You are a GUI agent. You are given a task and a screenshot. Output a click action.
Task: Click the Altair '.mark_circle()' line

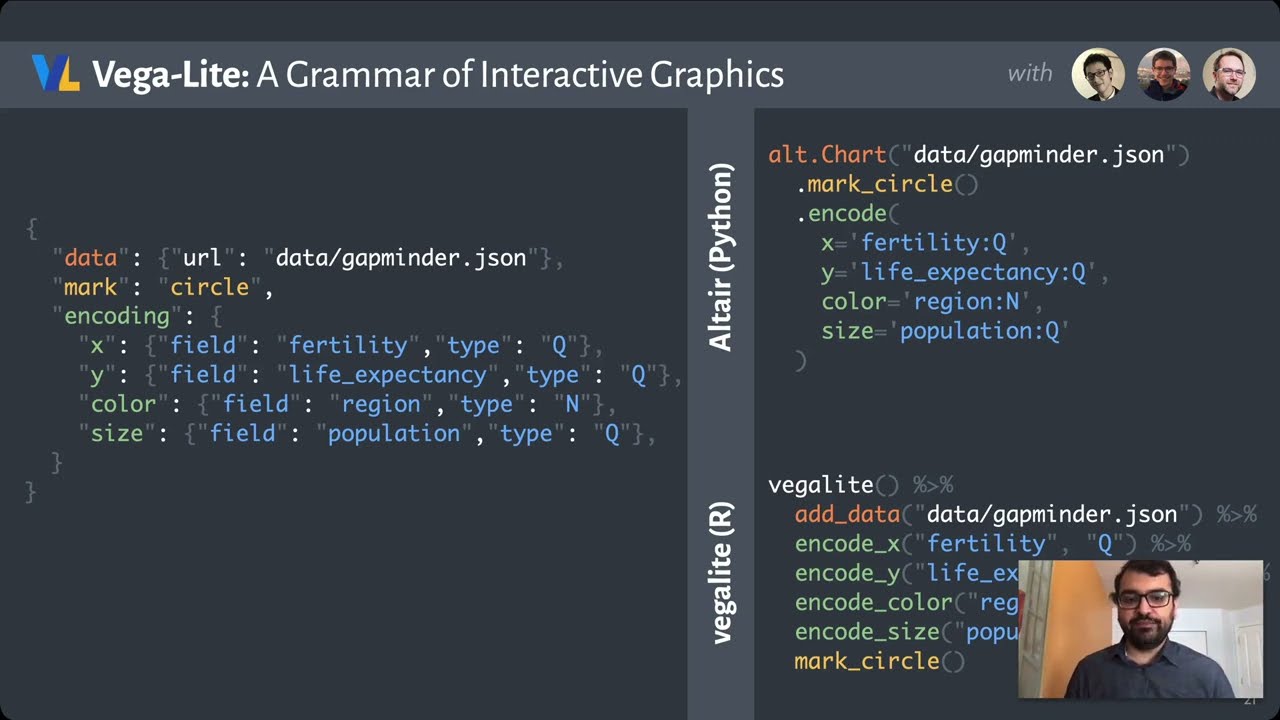coord(887,184)
